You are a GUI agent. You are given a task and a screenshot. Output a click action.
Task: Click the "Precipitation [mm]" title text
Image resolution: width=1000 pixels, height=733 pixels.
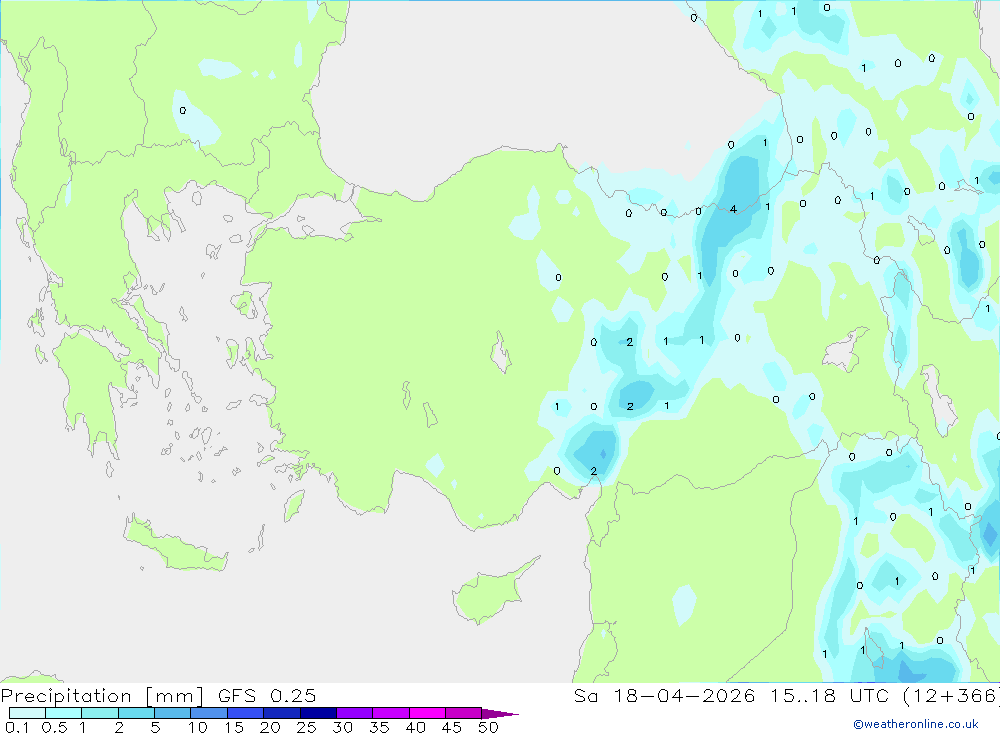tap(102, 696)
